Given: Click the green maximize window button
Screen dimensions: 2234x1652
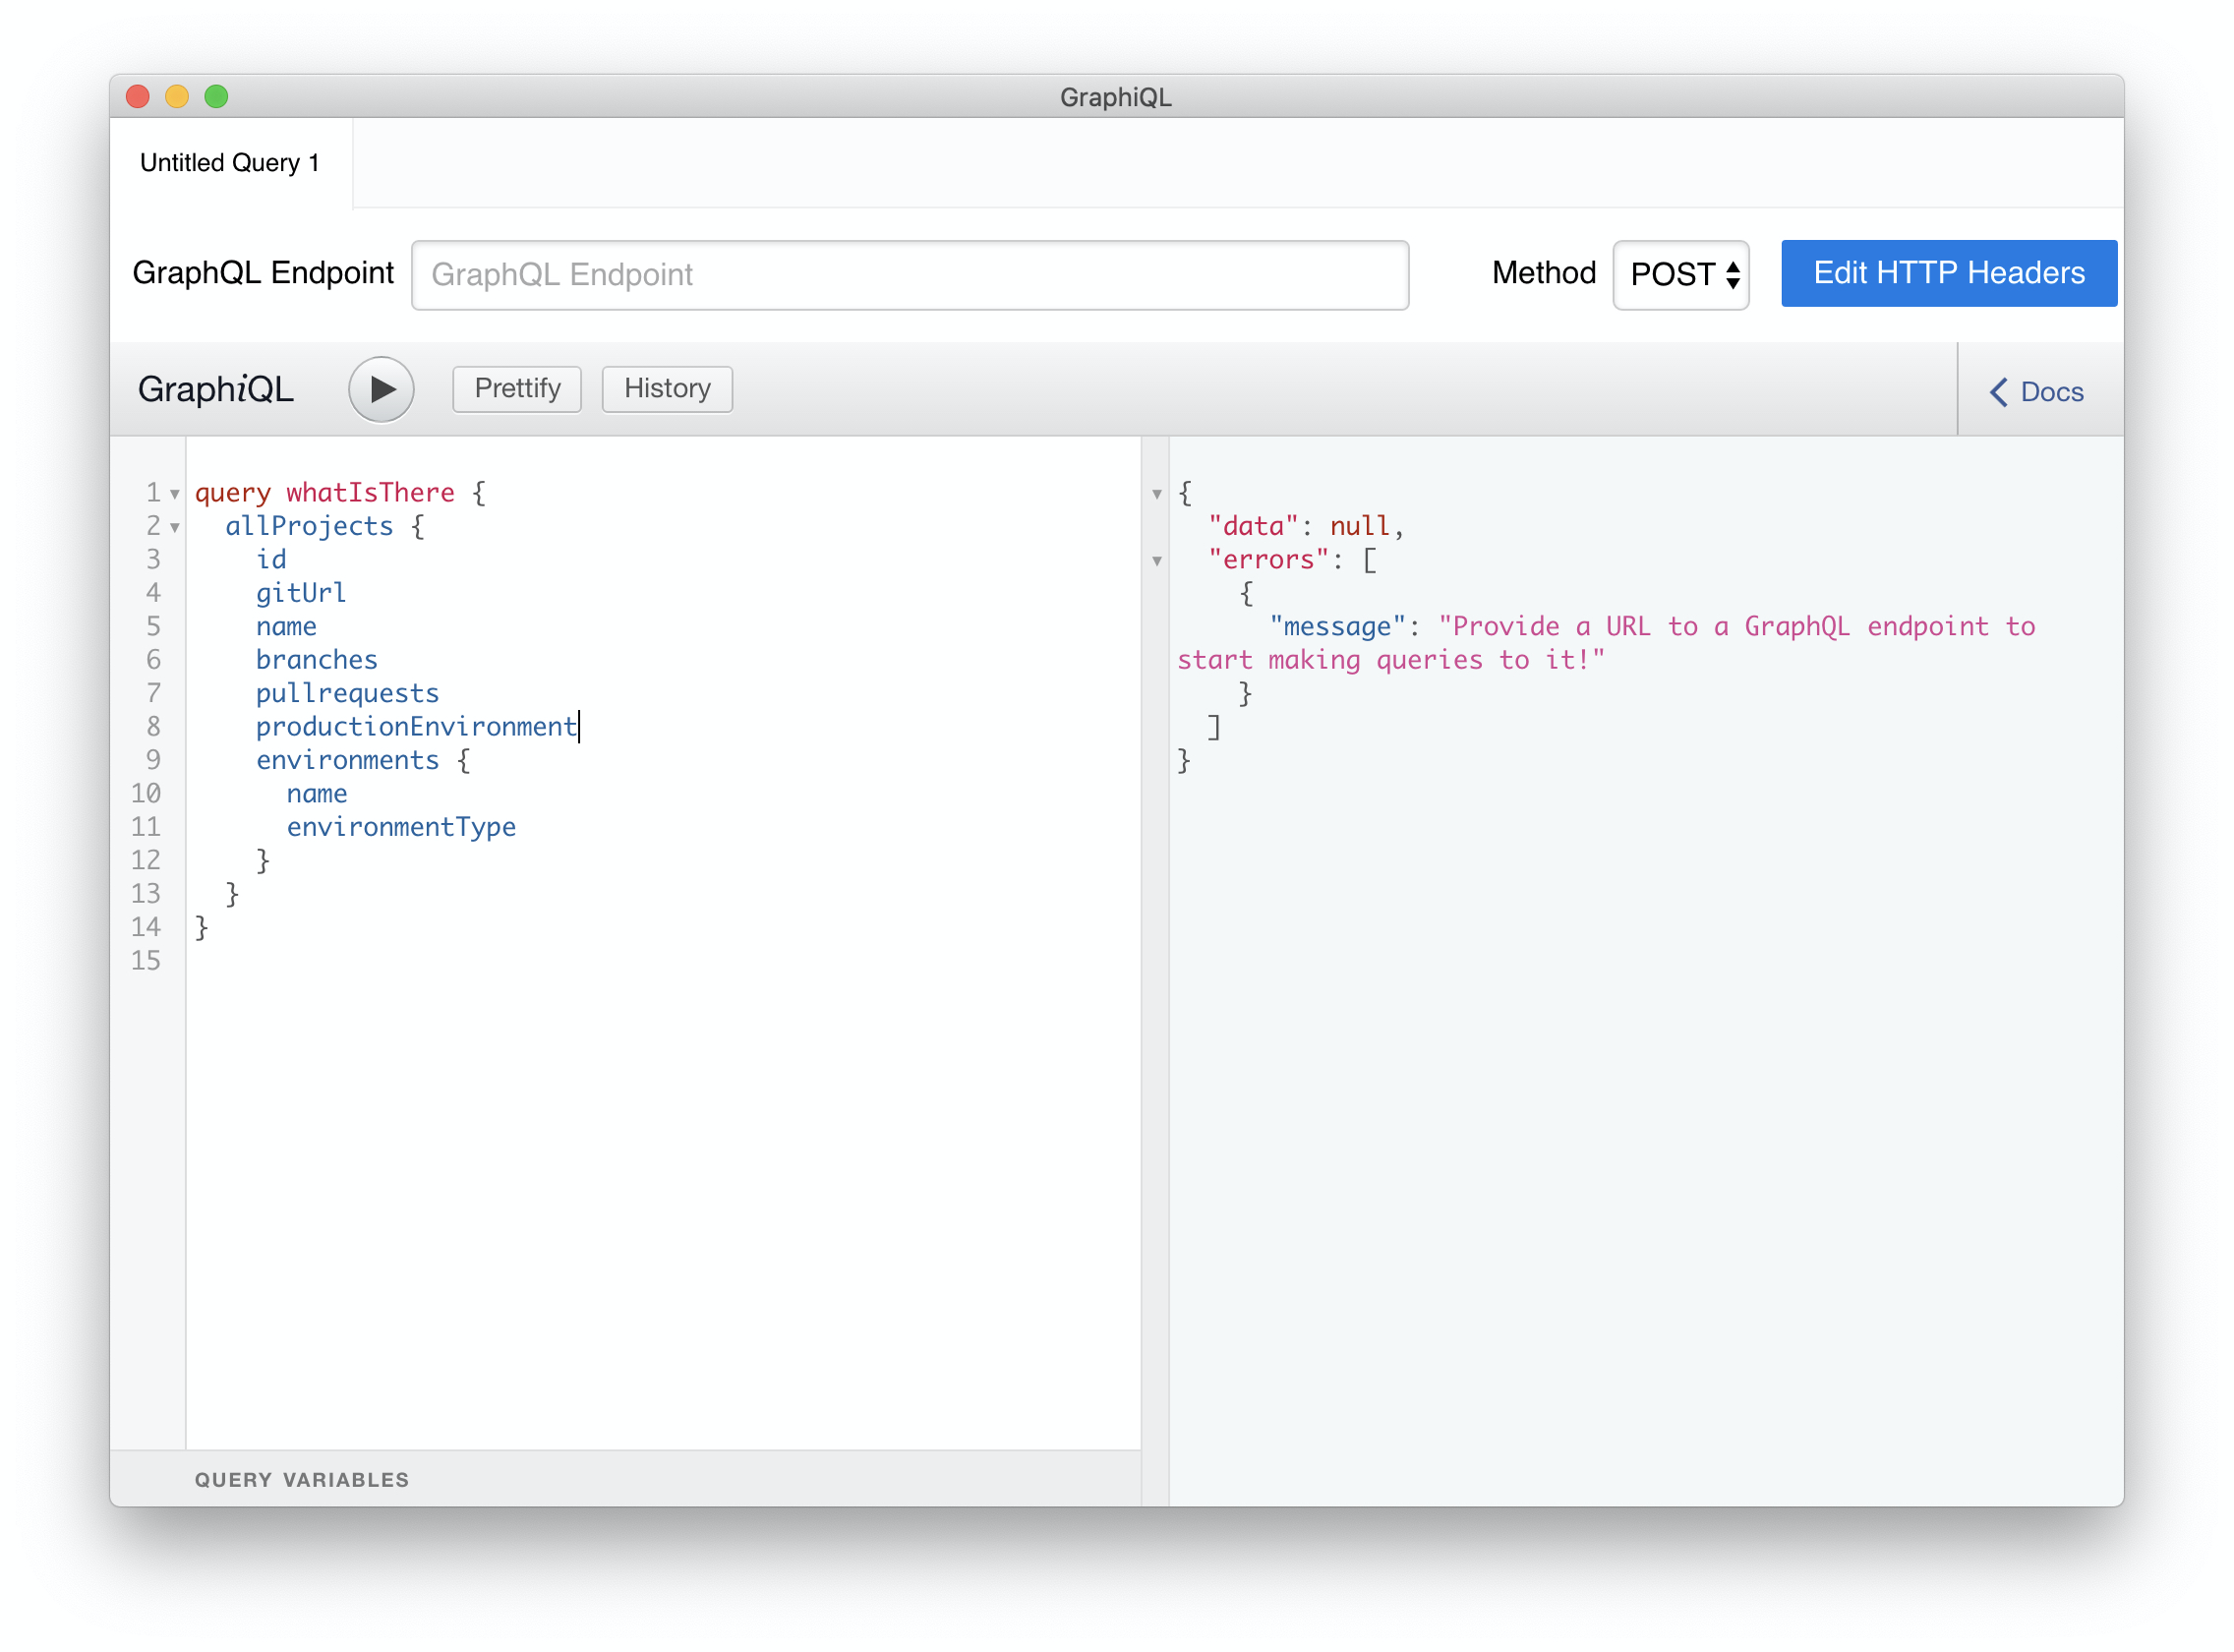Looking at the screenshot, I should click(216, 96).
